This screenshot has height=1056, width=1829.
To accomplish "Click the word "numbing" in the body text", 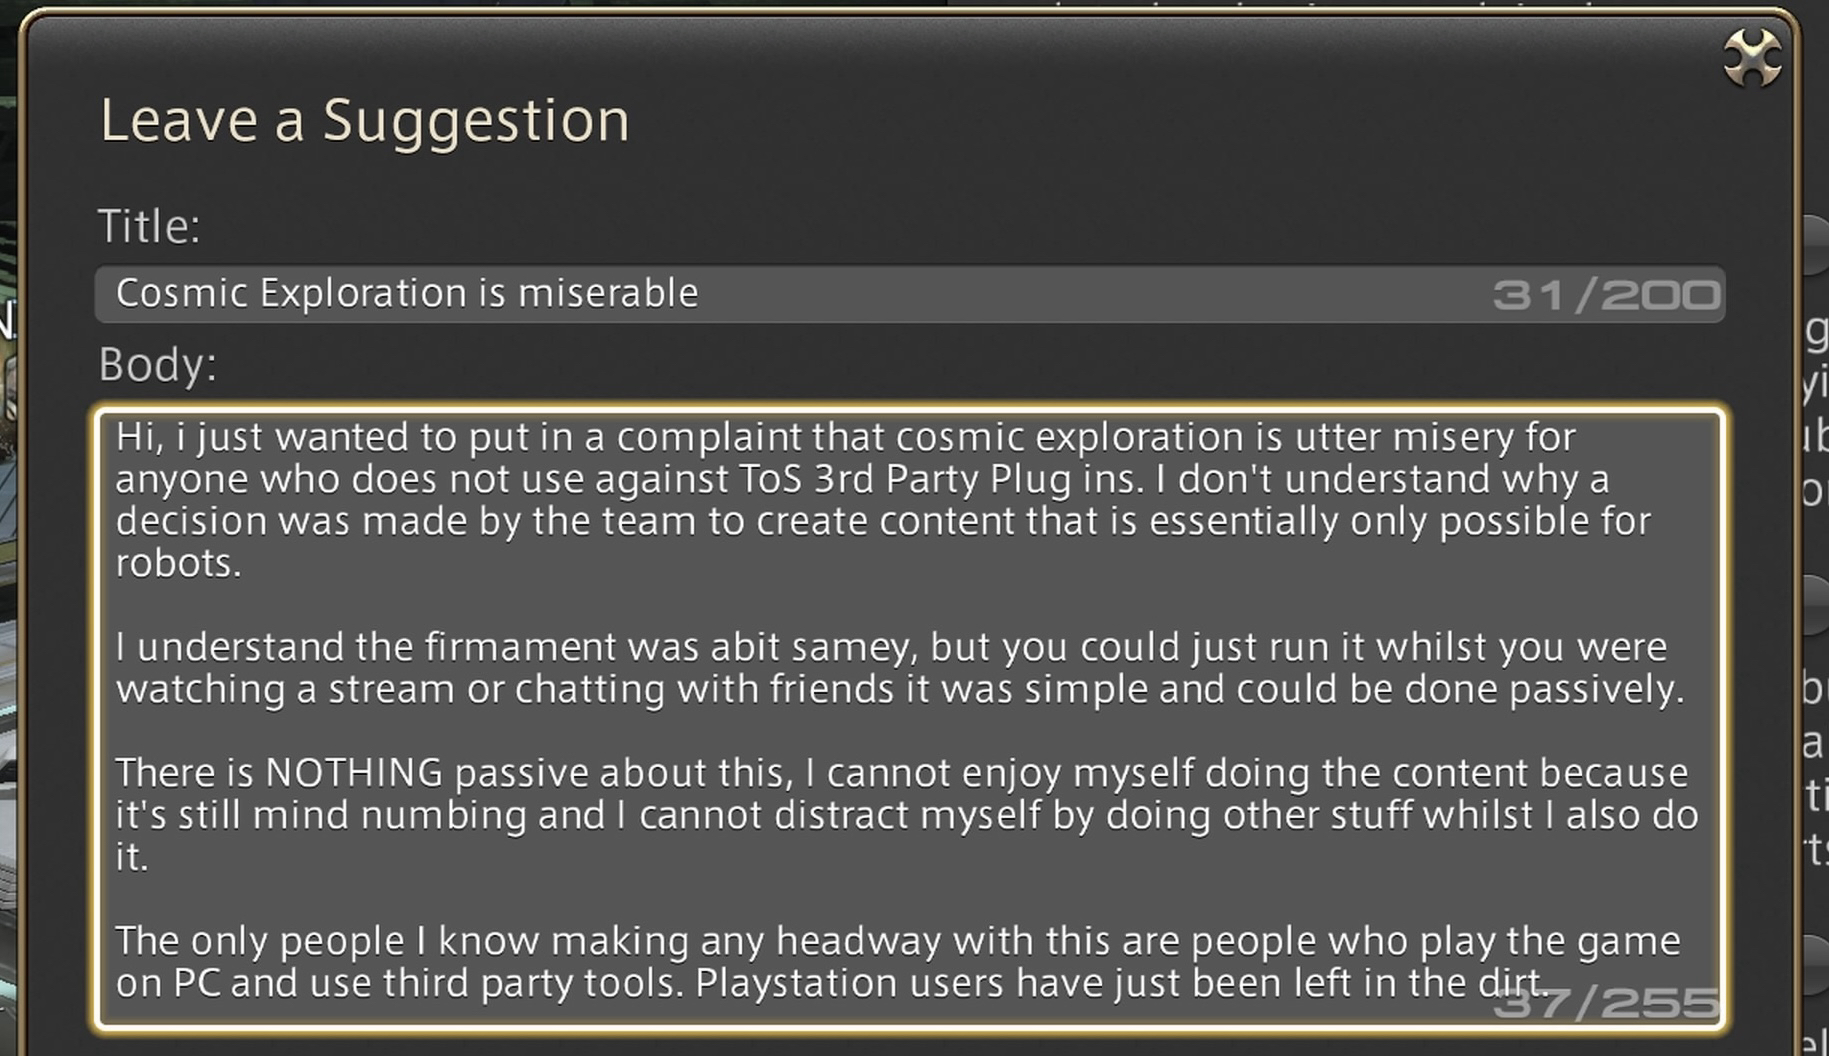I will coord(443,816).
